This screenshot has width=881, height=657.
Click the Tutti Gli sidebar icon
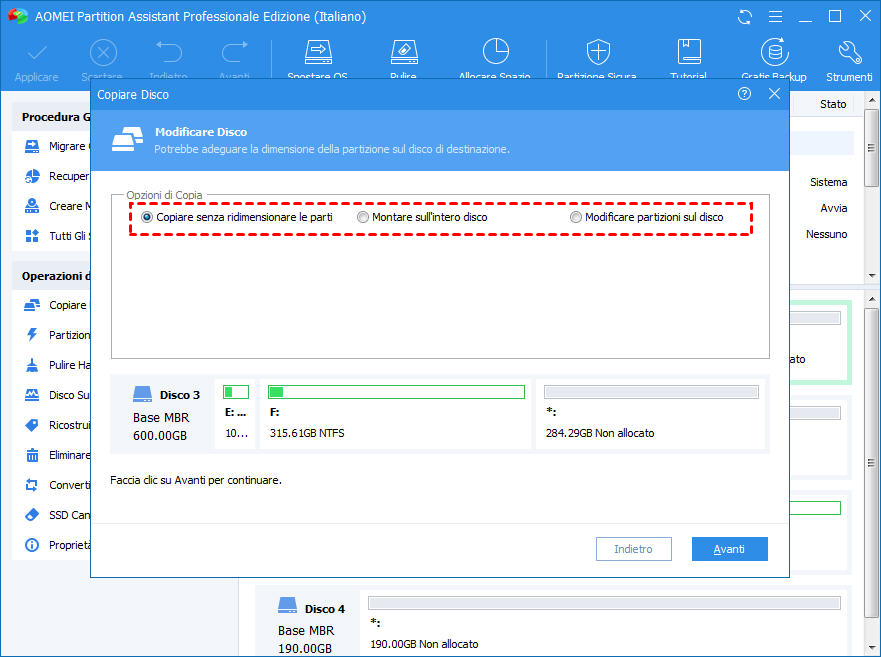(32, 236)
